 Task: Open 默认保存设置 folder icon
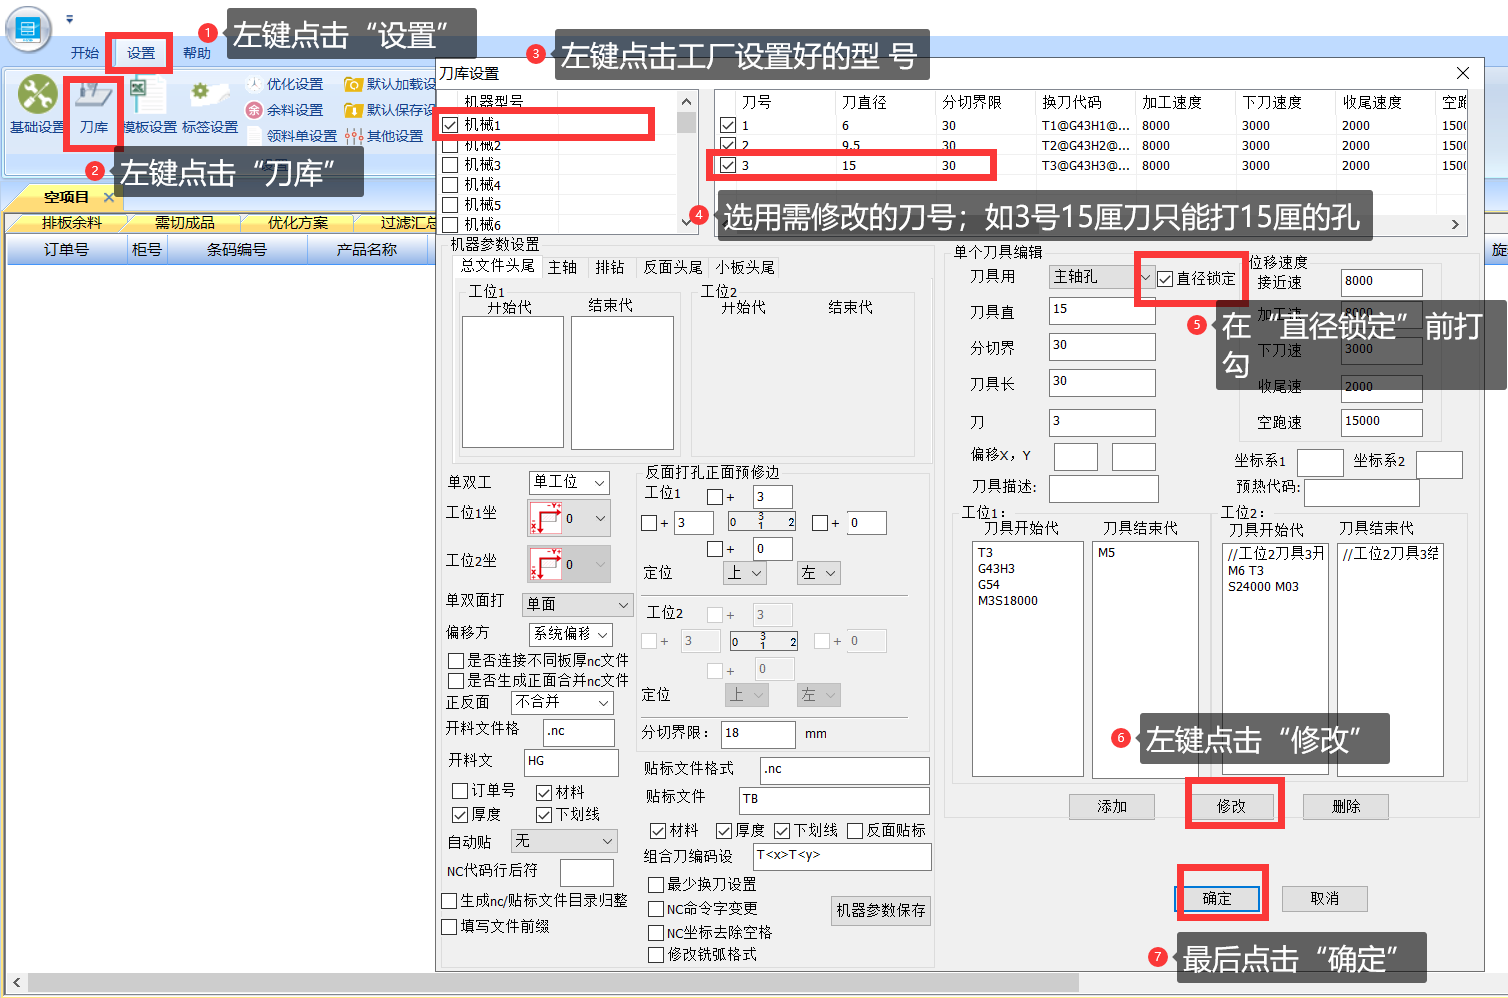353,110
